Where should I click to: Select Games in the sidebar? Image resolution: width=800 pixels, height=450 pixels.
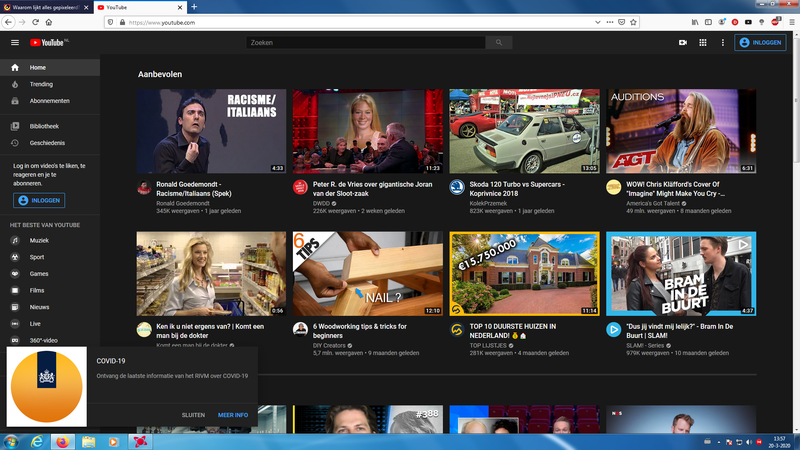39,273
